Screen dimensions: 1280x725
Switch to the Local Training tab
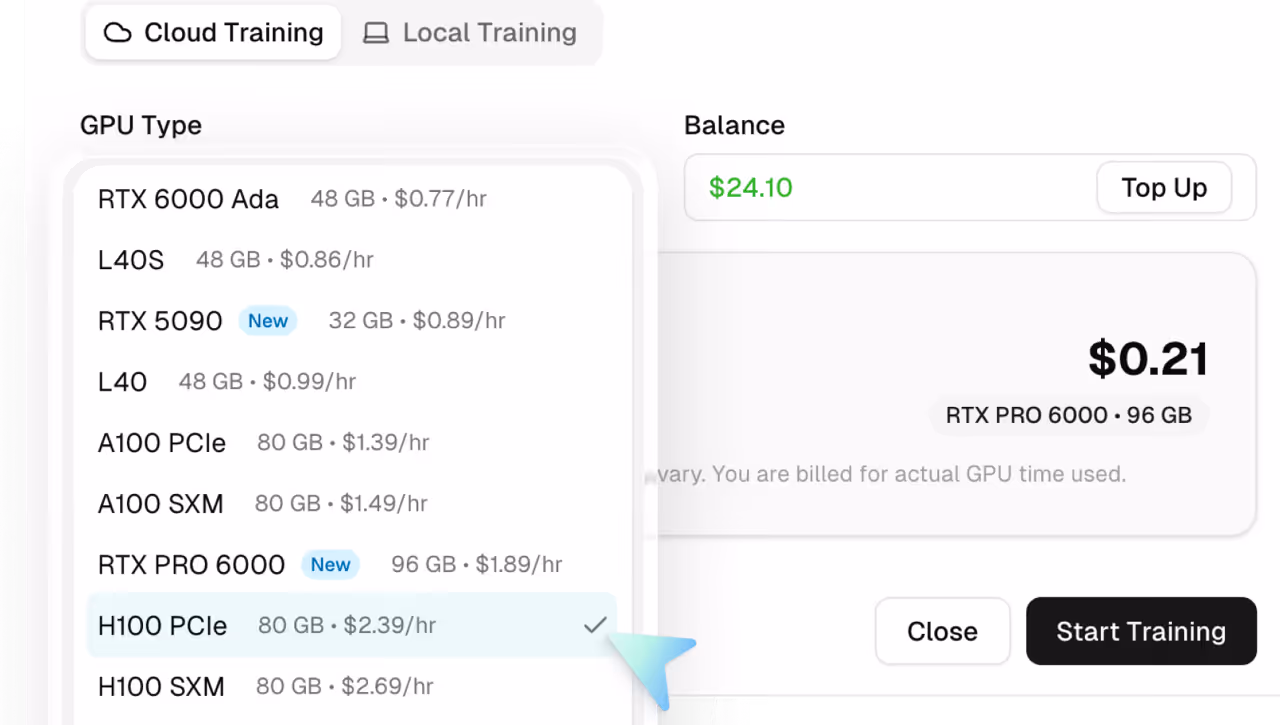(471, 32)
